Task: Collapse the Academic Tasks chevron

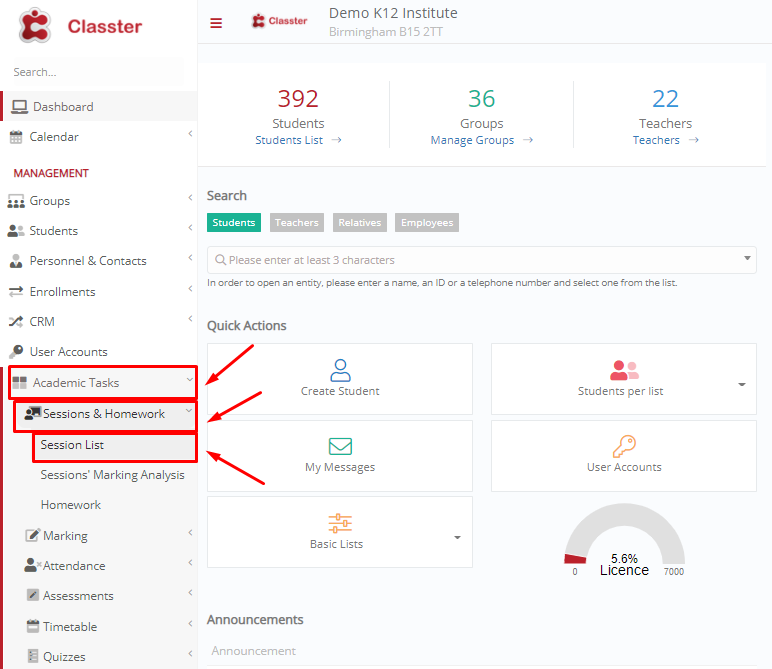Action: point(190,379)
